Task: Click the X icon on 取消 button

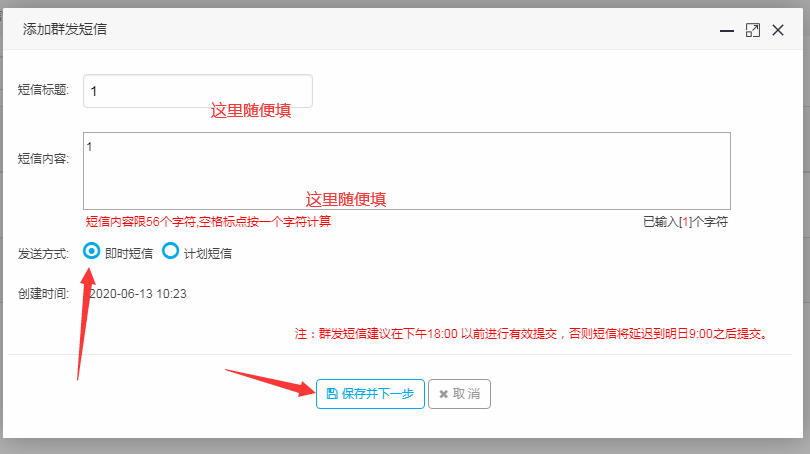Action: coord(443,395)
